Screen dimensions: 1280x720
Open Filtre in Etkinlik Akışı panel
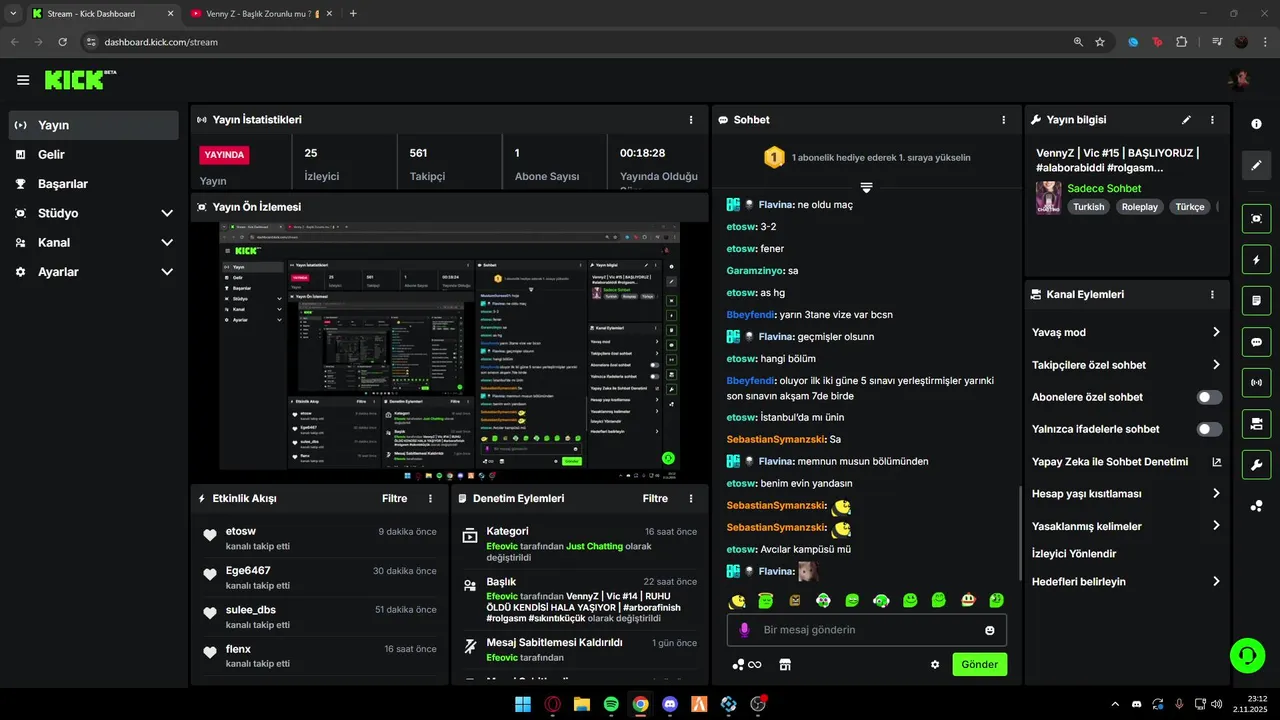point(395,498)
